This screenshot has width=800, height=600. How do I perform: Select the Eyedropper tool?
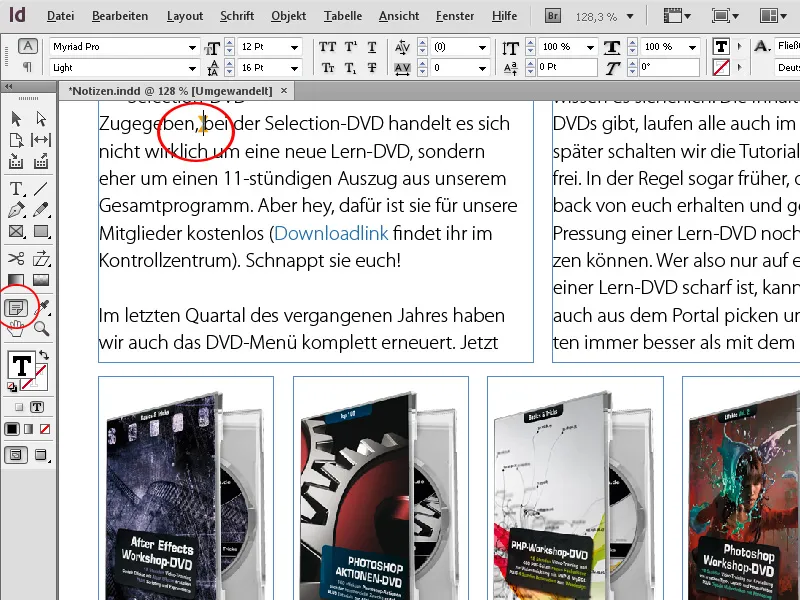43,306
